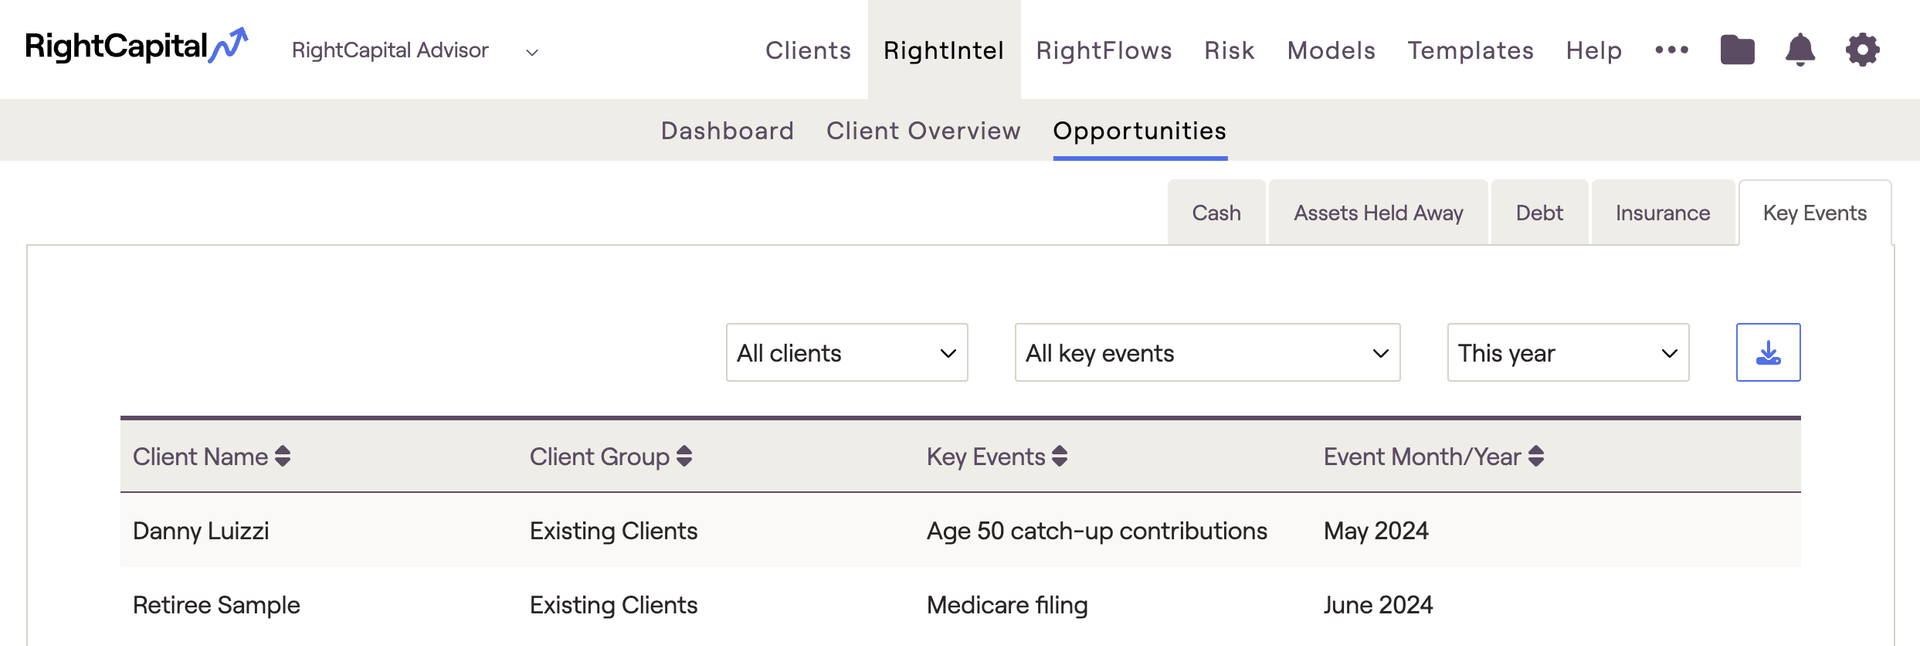The height and width of the screenshot is (646, 1920).
Task: Open the RightFlows menu item
Action: click(x=1104, y=50)
